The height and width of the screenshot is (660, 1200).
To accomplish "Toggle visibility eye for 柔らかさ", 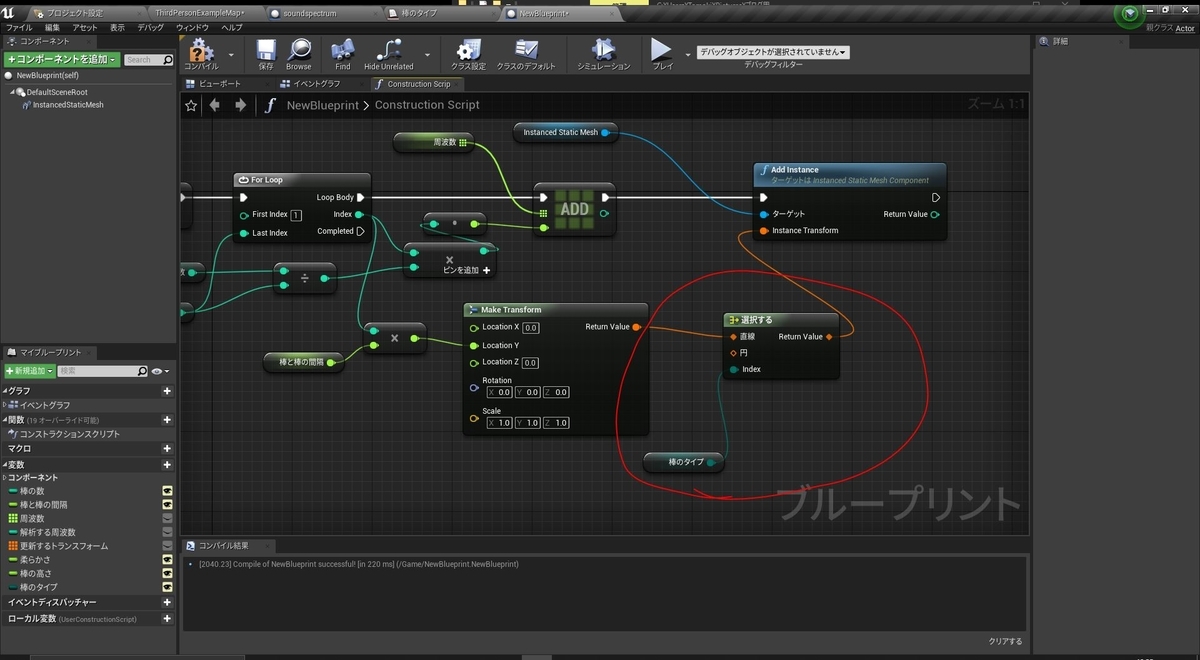I will pyautogui.click(x=167, y=559).
